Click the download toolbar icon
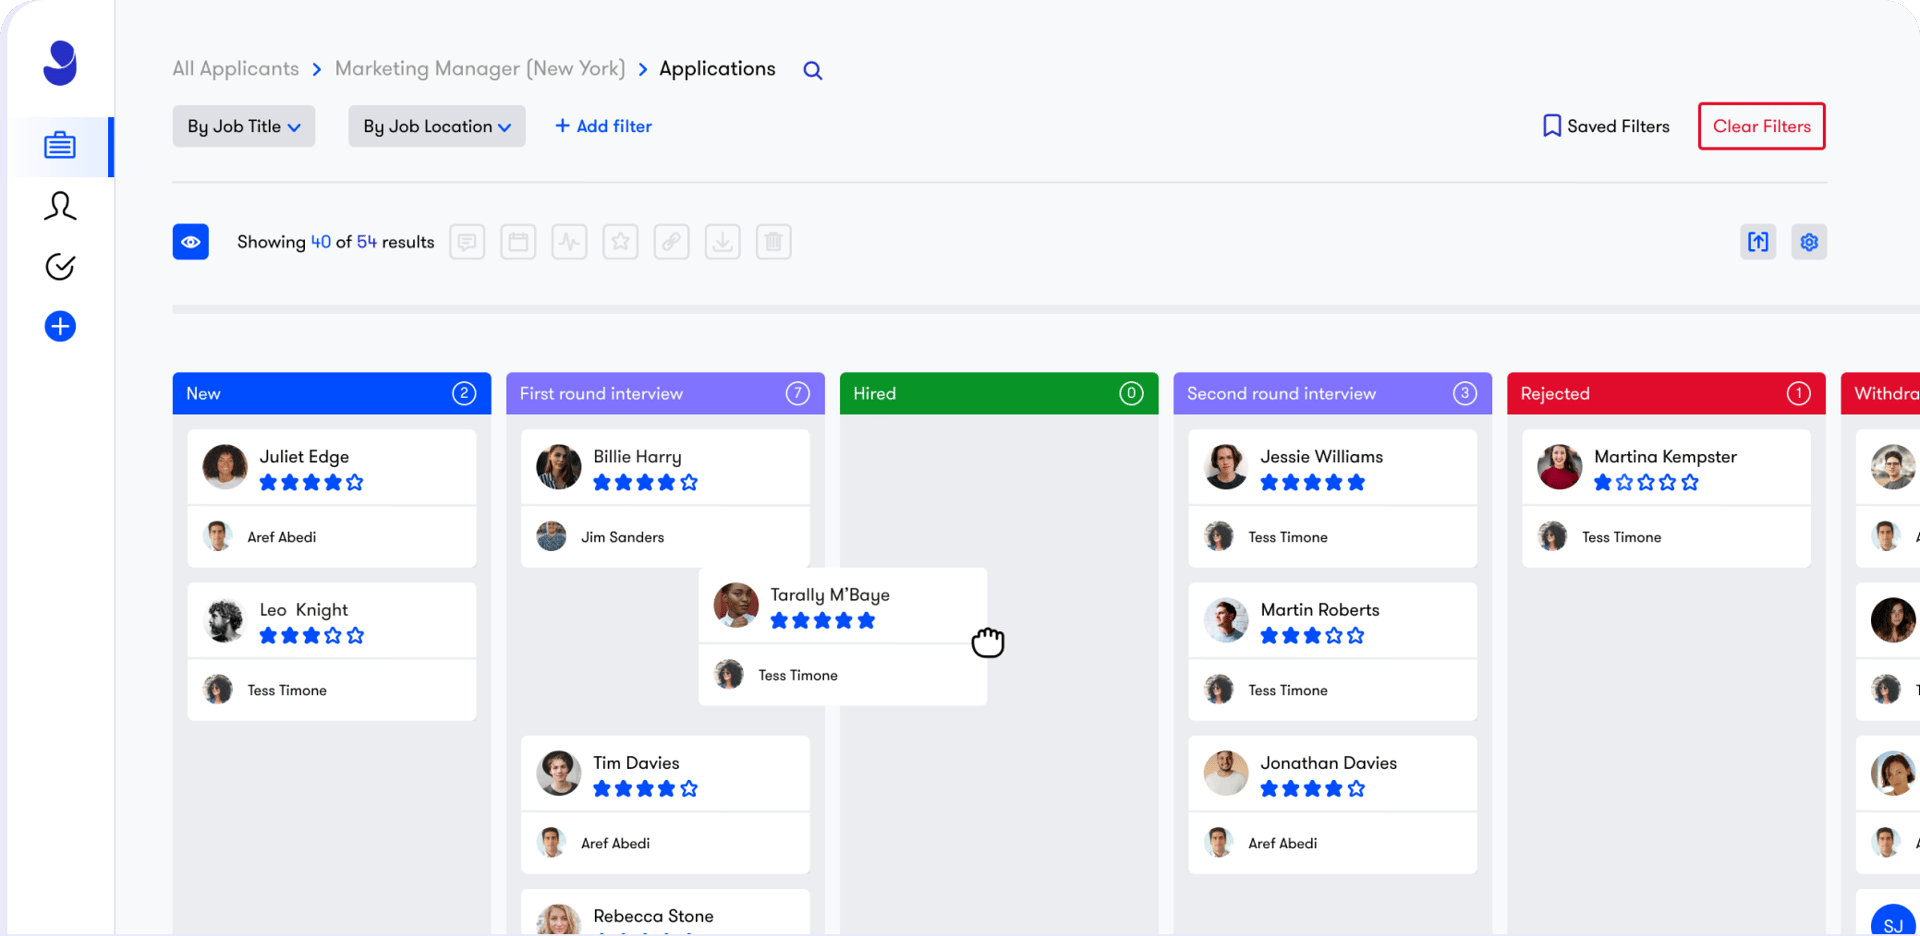Screen dimensions: 1920x936 [723, 242]
